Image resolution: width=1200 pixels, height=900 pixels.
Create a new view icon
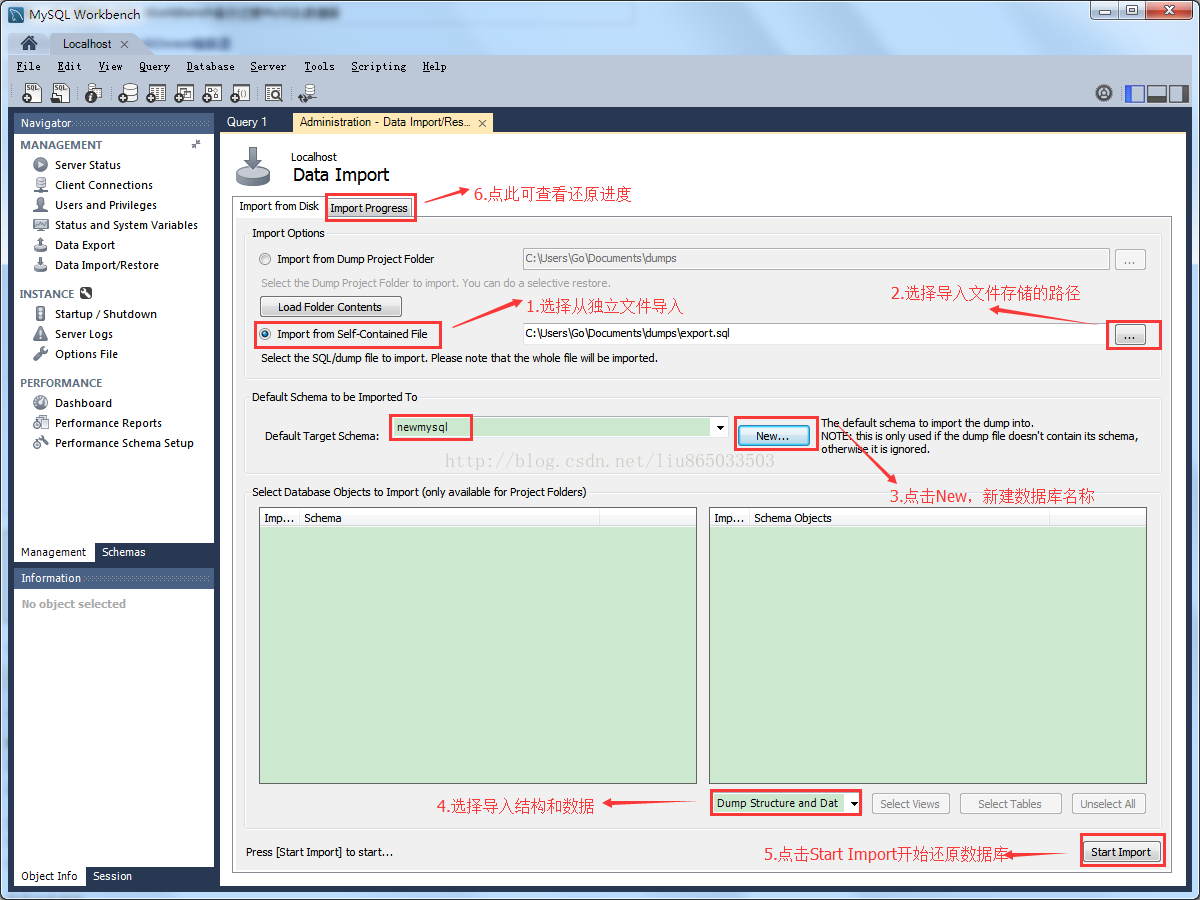tap(184, 93)
